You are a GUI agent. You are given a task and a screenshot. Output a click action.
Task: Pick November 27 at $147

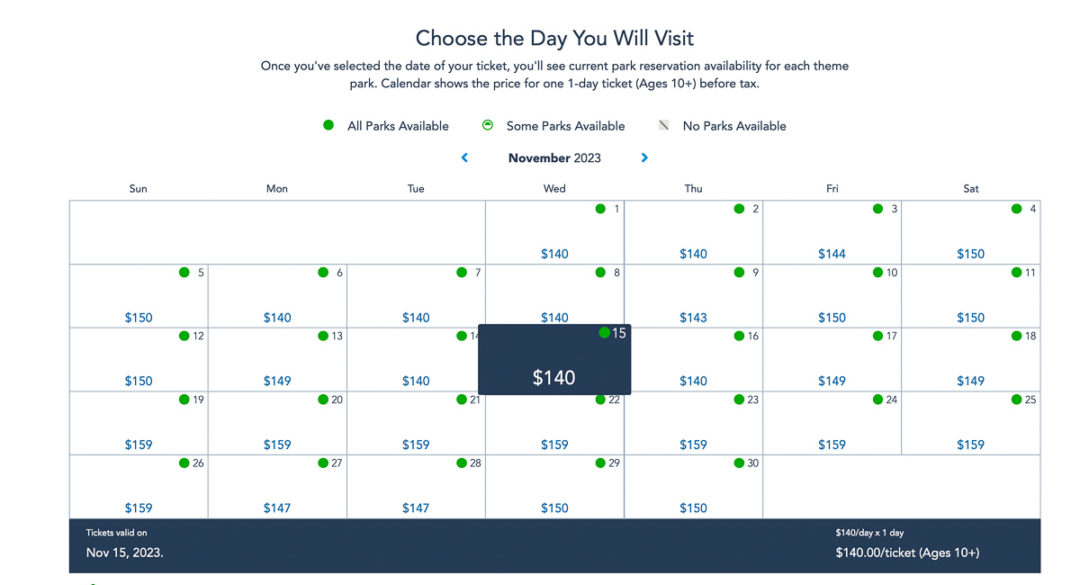(277, 486)
